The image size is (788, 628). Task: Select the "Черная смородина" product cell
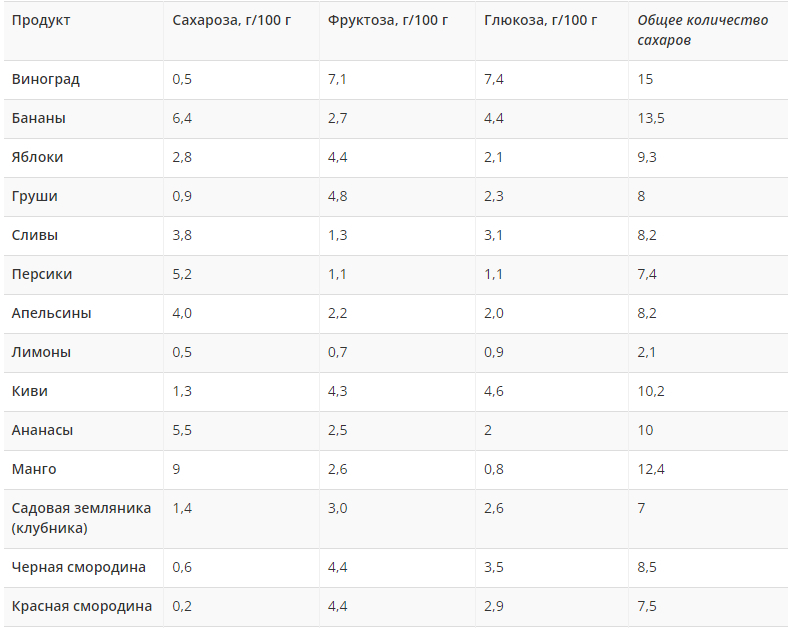[x=79, y=567]
